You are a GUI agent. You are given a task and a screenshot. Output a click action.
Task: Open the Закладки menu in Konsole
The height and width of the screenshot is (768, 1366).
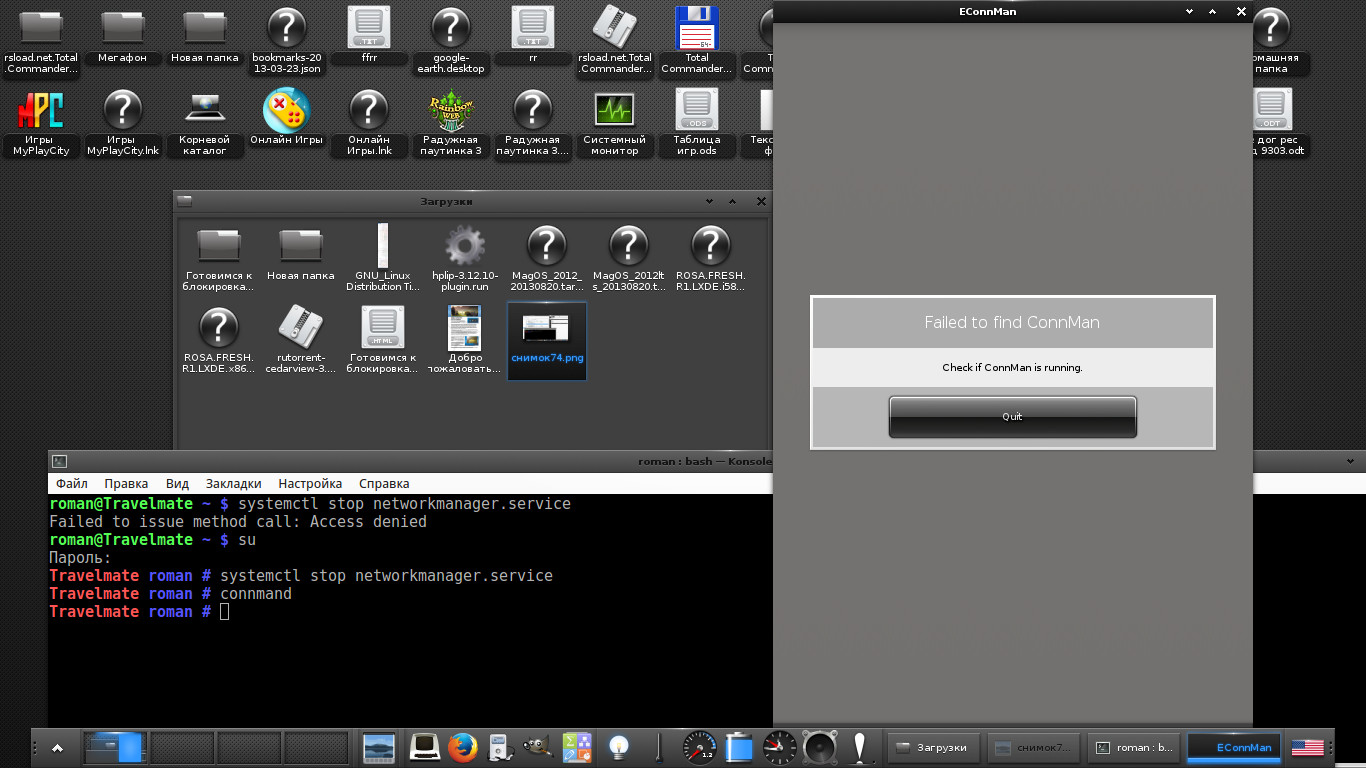pos(233,484)
